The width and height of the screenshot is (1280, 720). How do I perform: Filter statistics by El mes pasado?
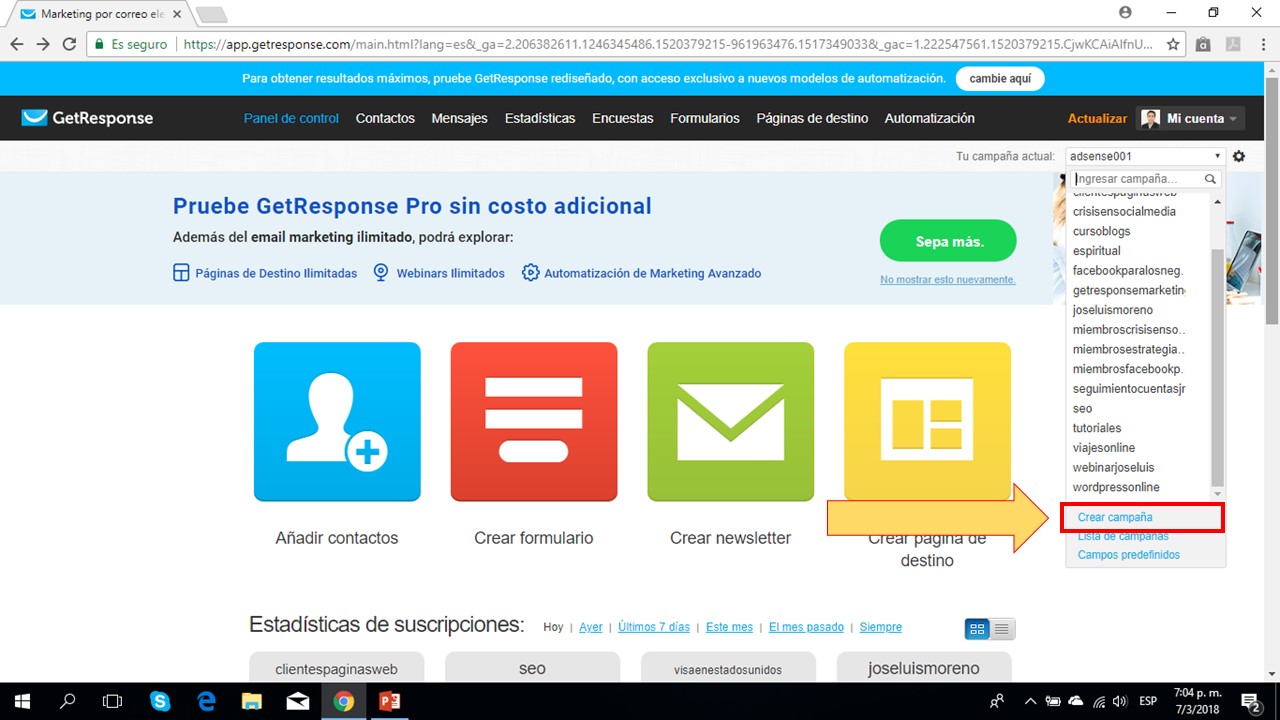tap(806, 627)
